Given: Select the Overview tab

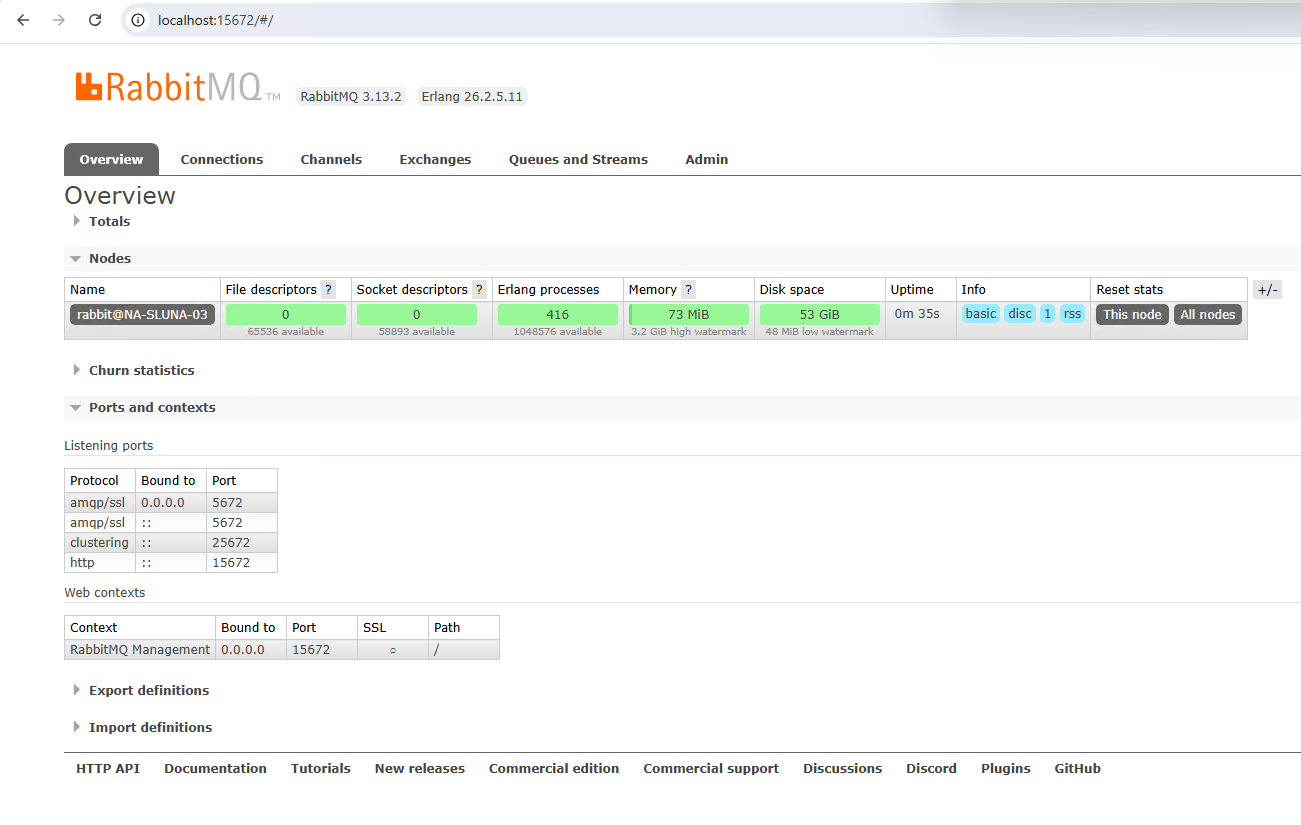Looking at the screenshot, I should point(111,159).
